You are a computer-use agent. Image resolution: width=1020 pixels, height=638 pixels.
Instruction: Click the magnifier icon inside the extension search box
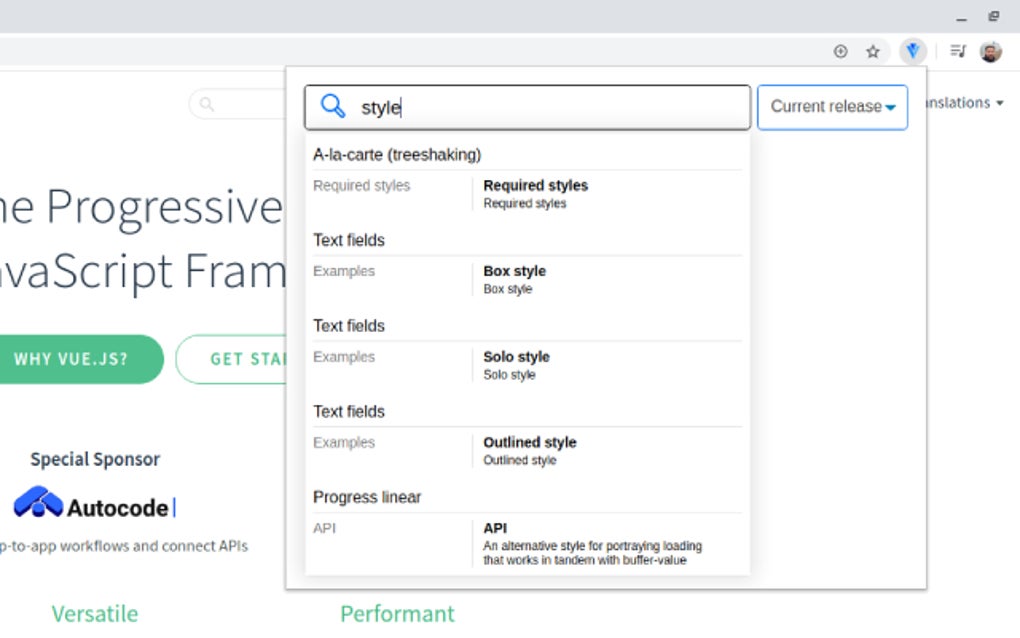pyautogui.click(x=330, y=107)
